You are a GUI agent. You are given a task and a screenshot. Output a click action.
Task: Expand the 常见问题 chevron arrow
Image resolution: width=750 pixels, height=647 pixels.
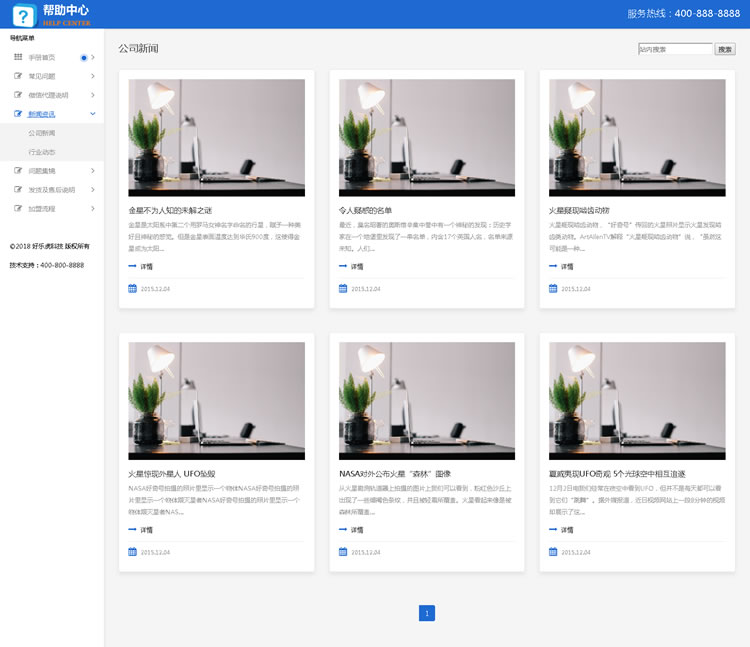(93, 76)
